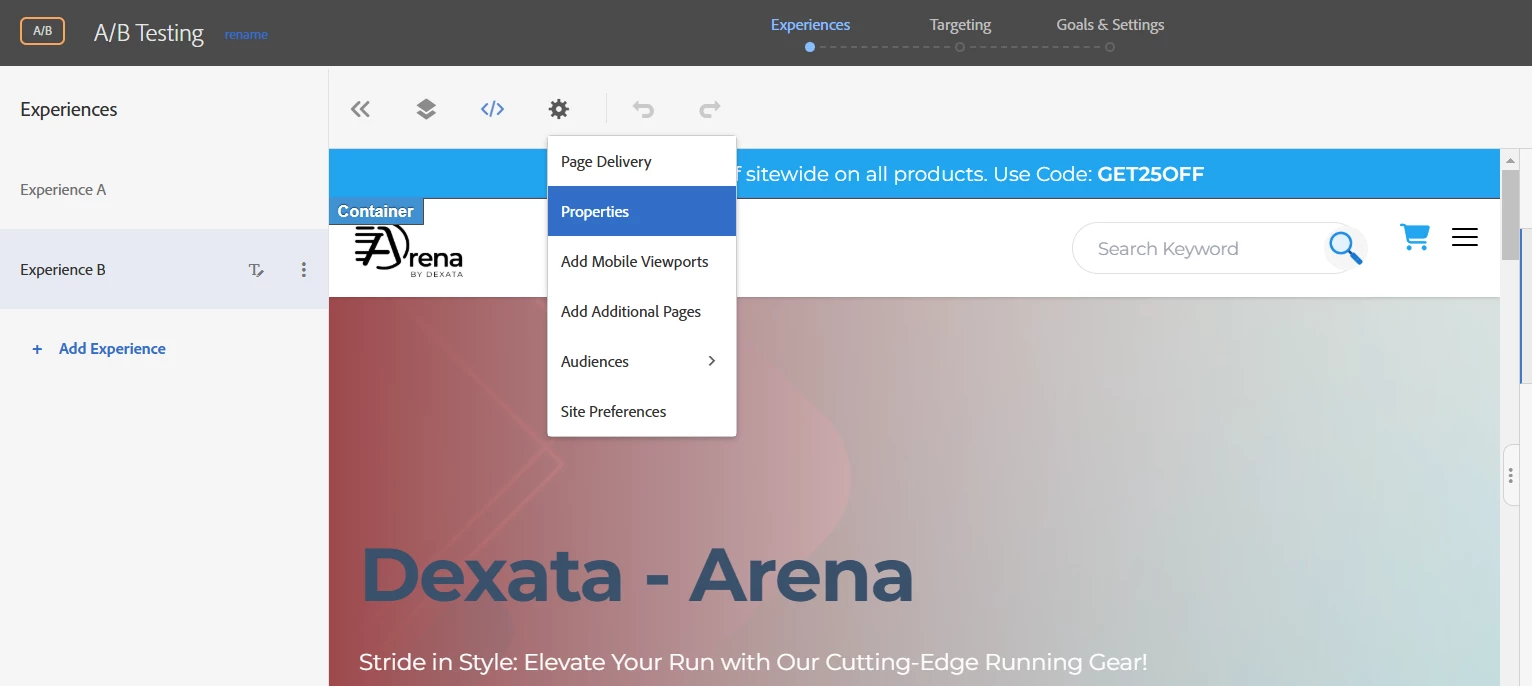Select Add Additional Pages option
This screenshot has width=1532, height=686.
pyautogui.click(x=642, y=311)
